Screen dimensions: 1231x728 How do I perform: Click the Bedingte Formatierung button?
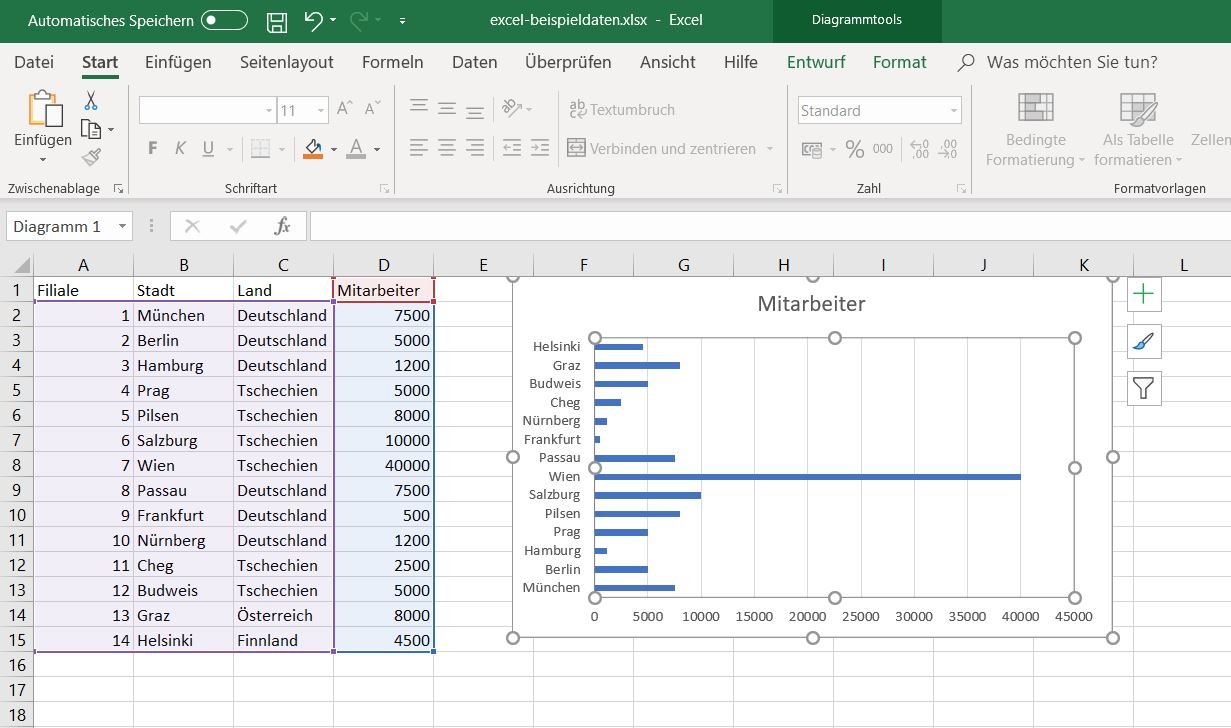[x=1035, y=130]
